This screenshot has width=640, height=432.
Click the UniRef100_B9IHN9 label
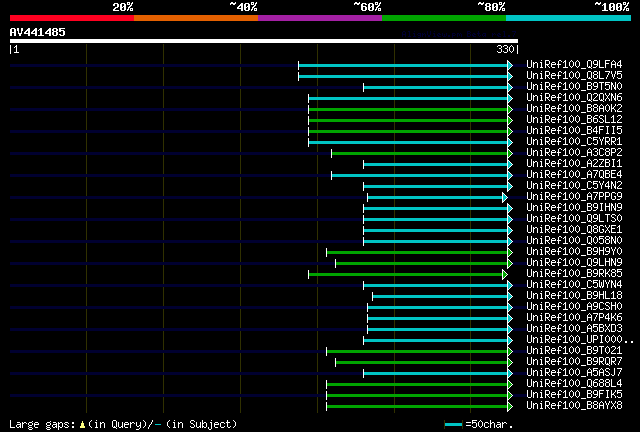[x=574, y=208]
